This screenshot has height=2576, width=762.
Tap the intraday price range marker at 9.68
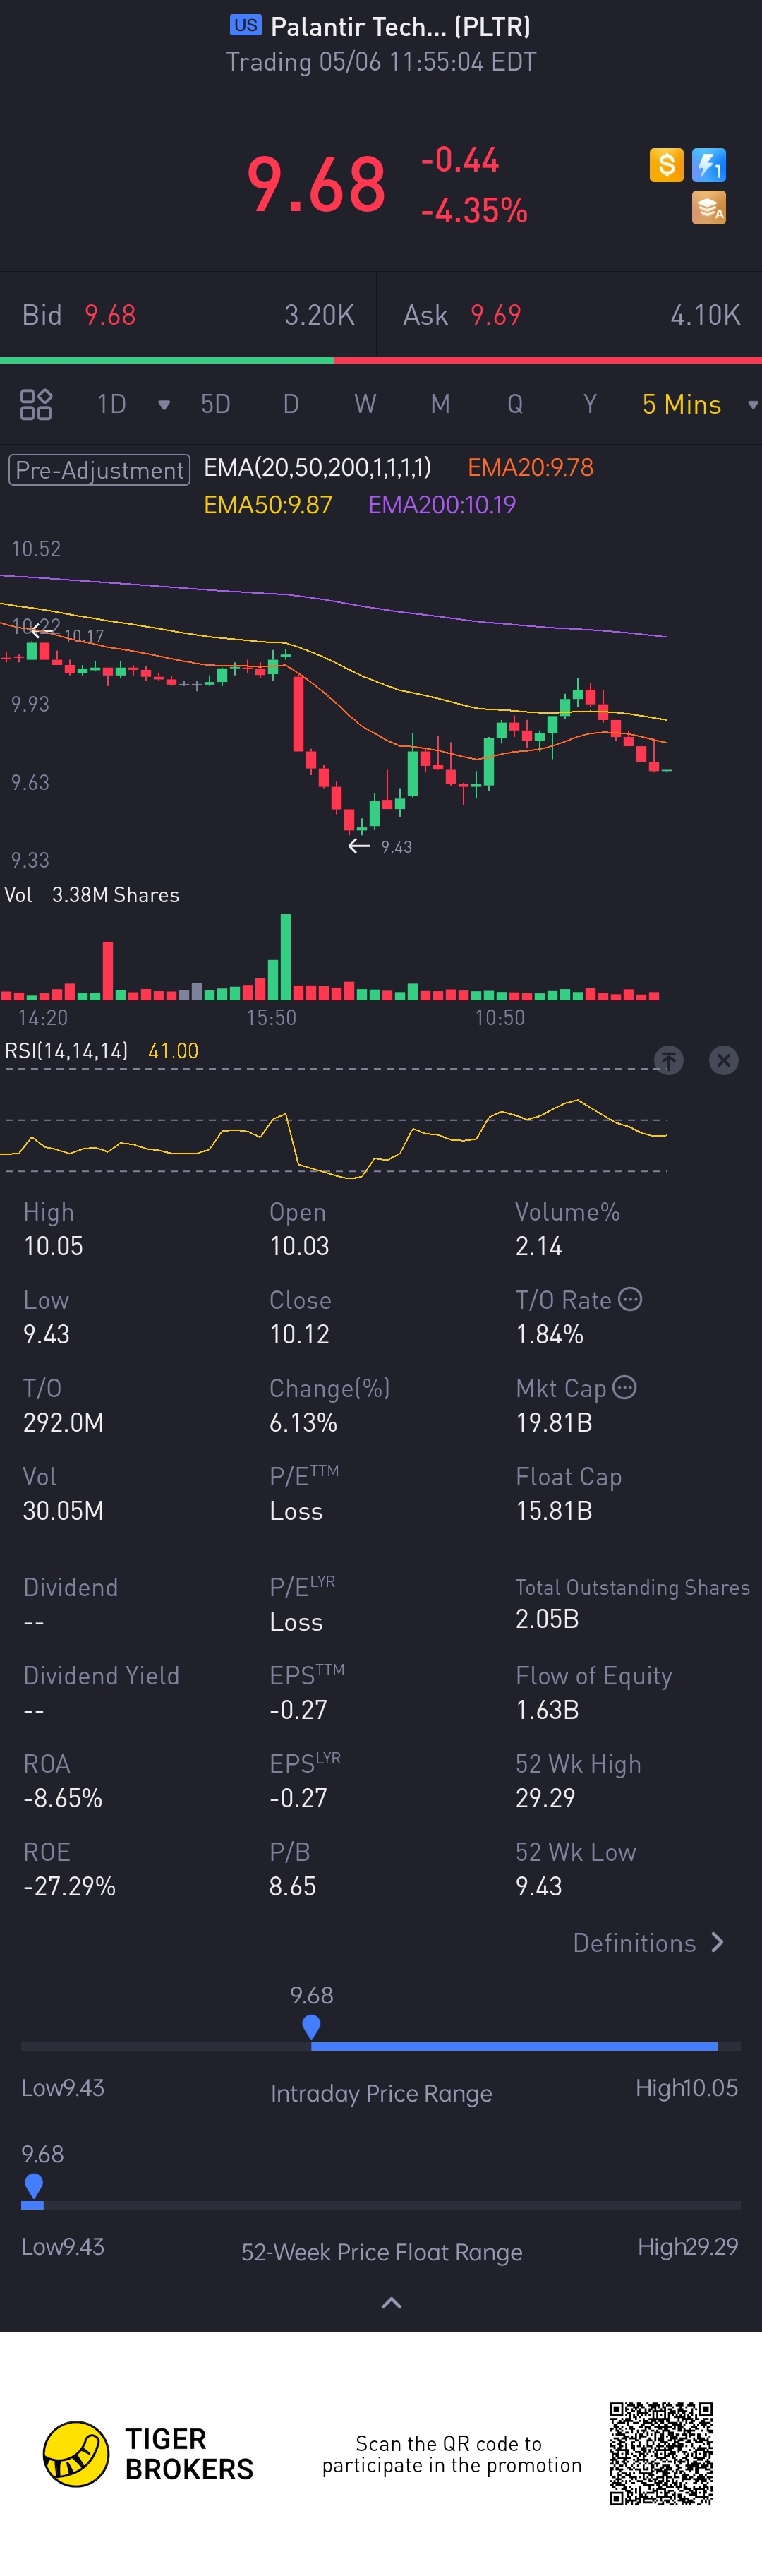pyautogui.click(x=311, y=2027)
